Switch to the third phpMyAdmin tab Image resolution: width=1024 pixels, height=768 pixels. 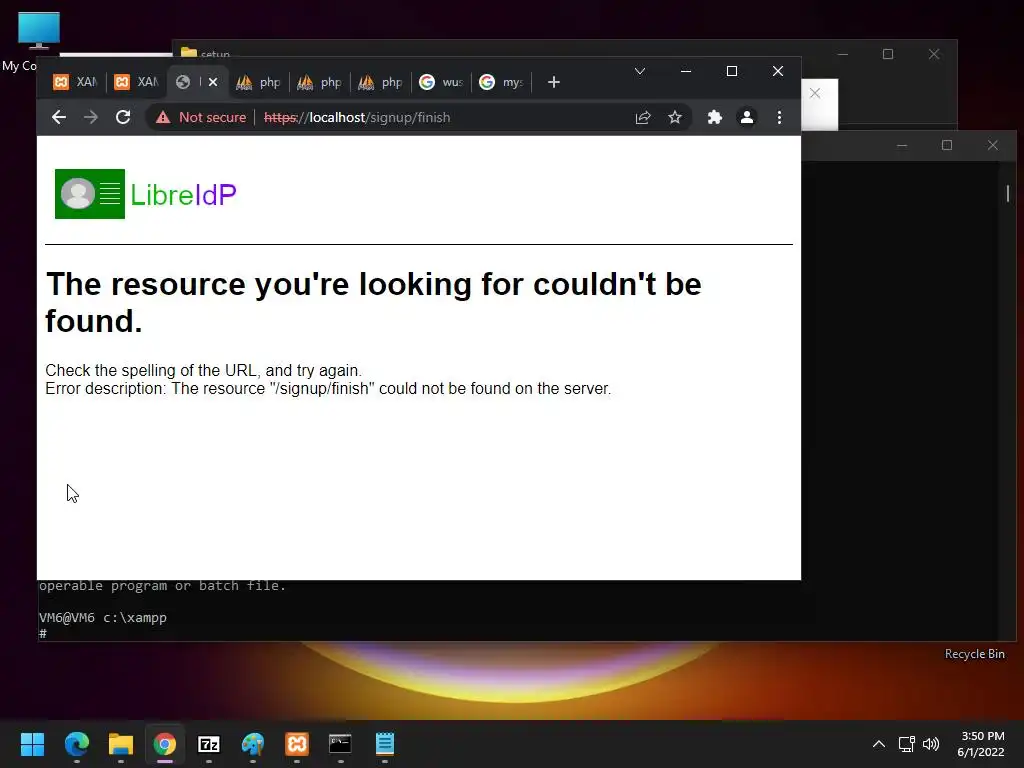tap(381, 82)
